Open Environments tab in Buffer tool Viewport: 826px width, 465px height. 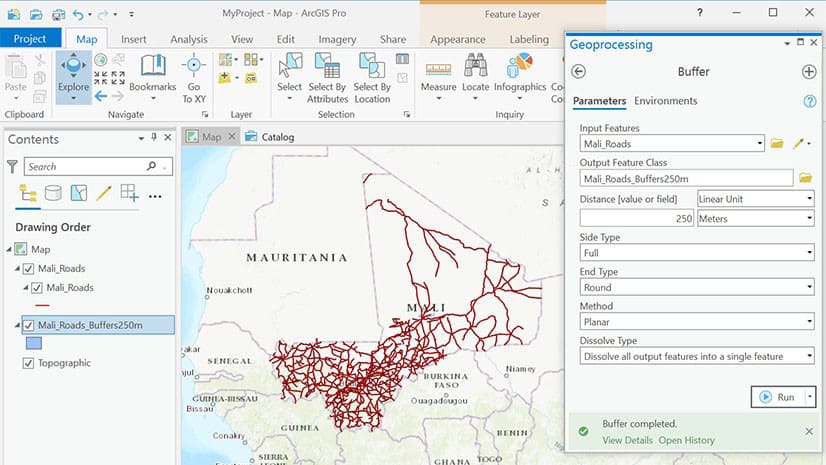(x=665, y=101)
